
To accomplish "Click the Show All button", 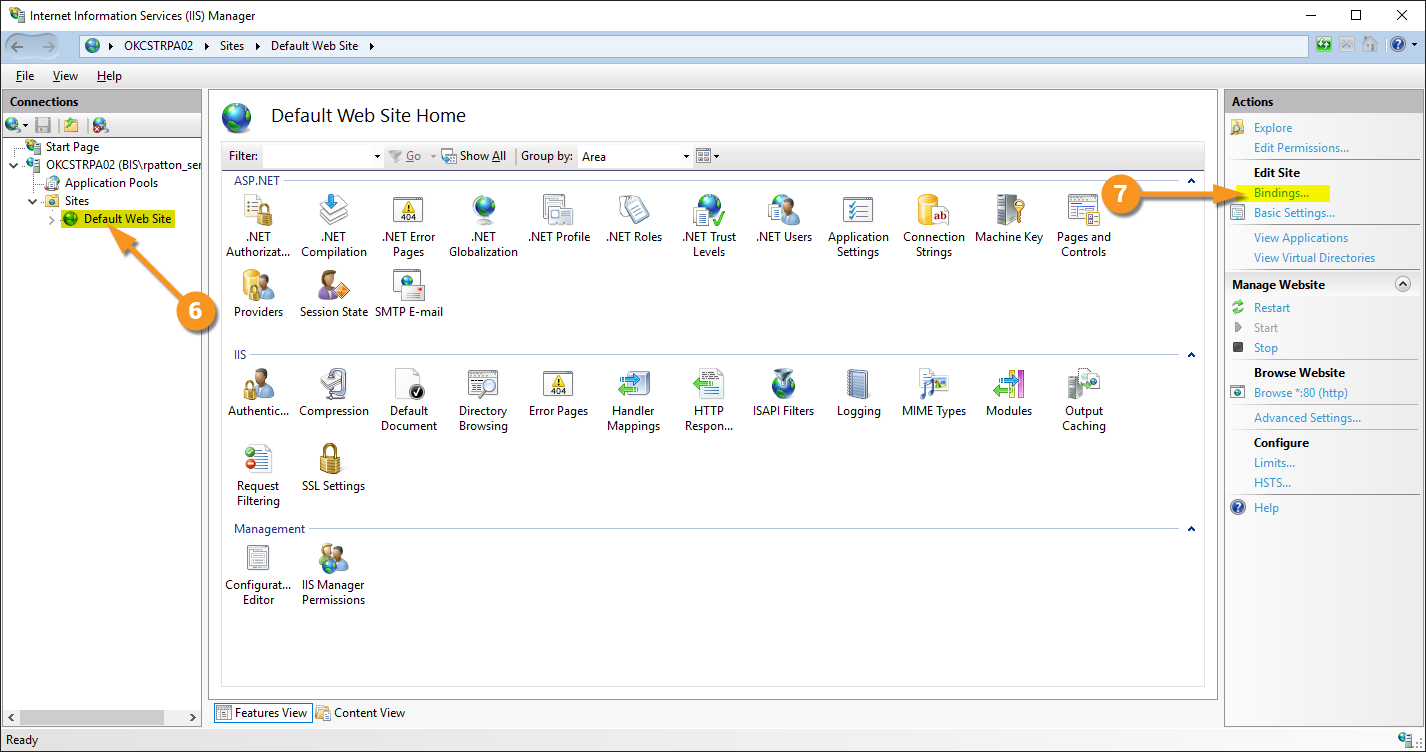I will tap(474, 156).
